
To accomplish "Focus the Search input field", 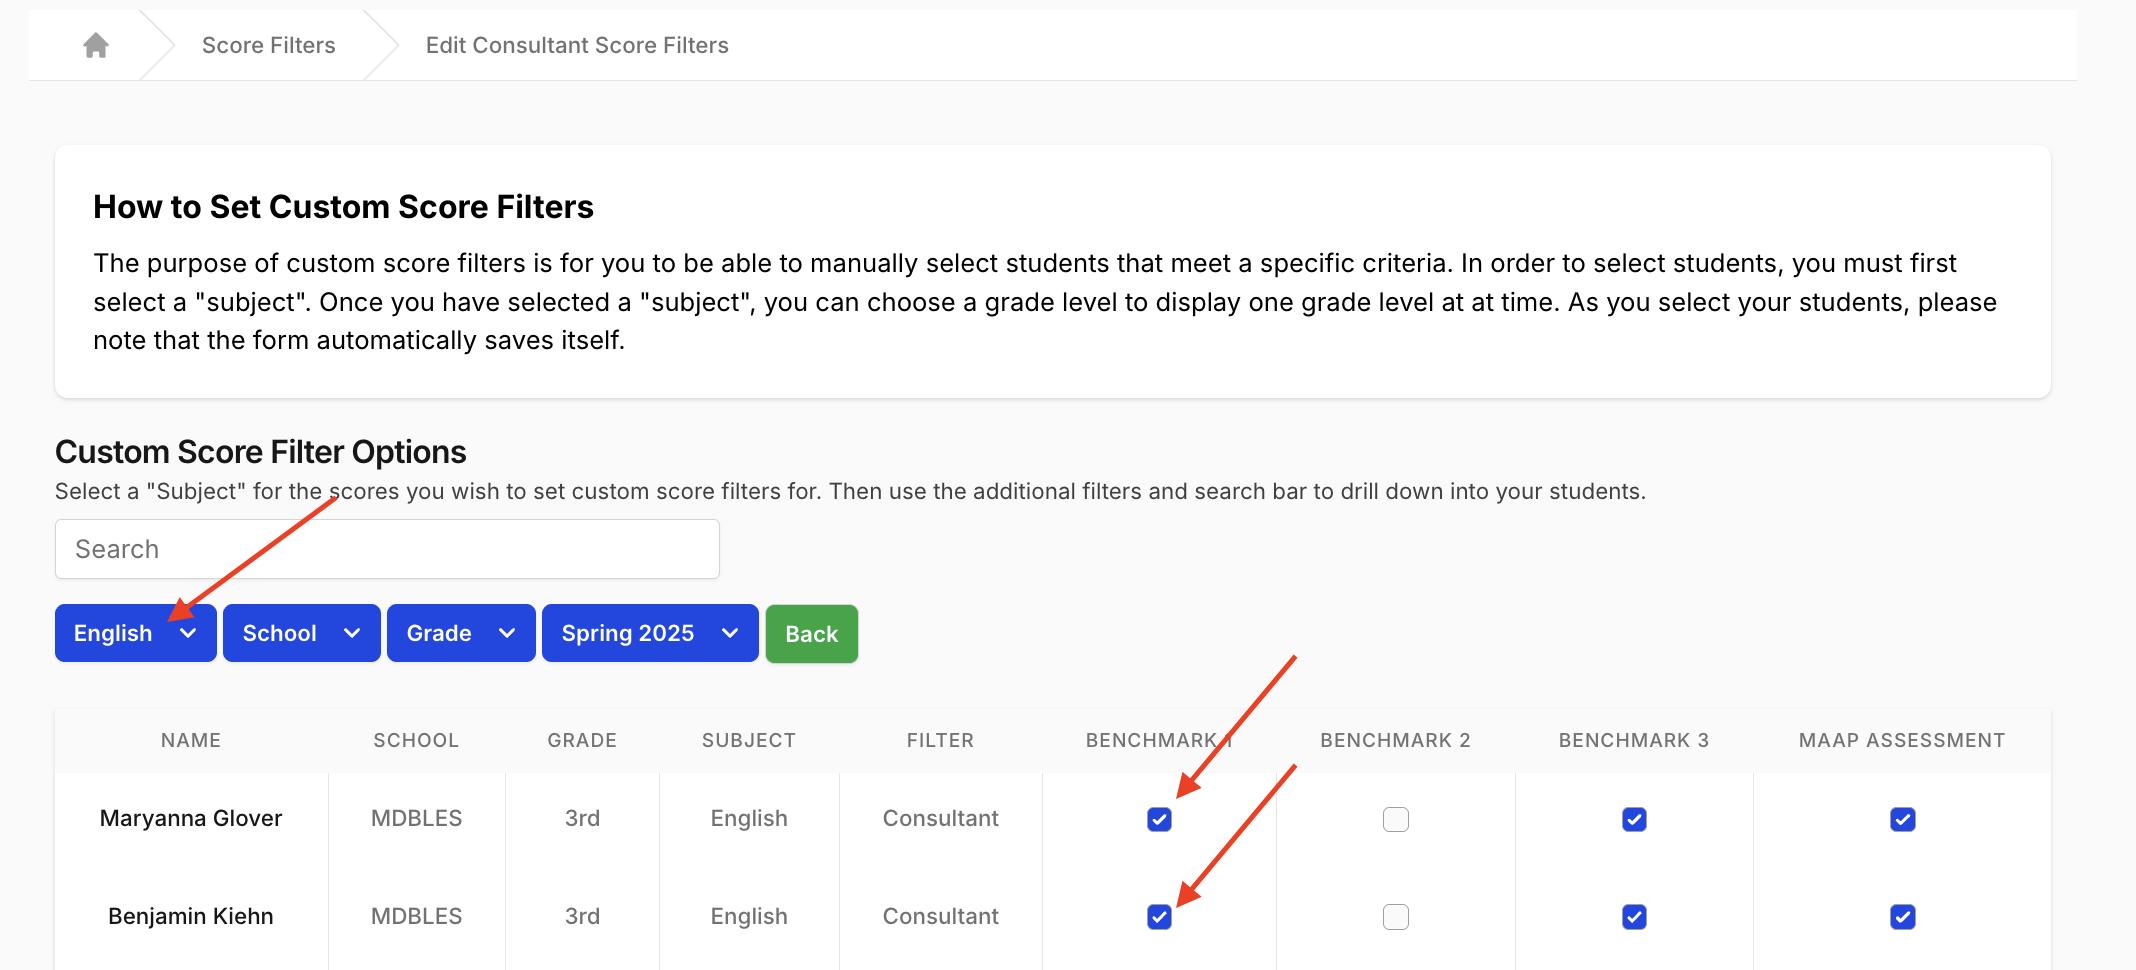I will (387, 549).
